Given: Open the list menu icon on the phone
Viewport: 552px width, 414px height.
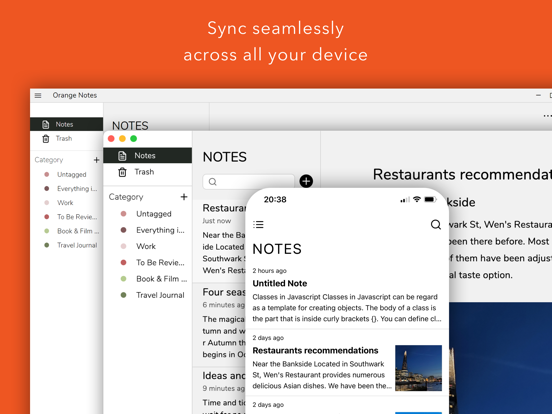Looking at the screenshot, I should [258, 225].
